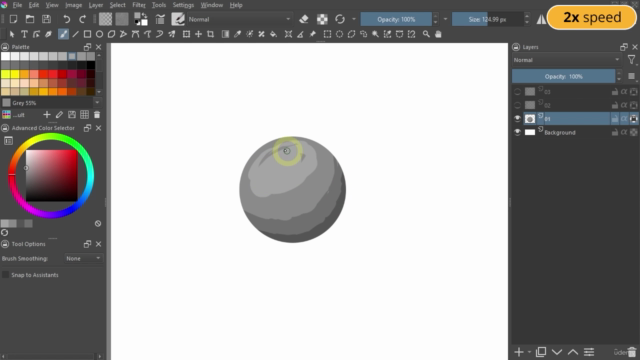Open the layer blending mode dropdown
Viewport: 640px width, 360px height.
[567, 60]
